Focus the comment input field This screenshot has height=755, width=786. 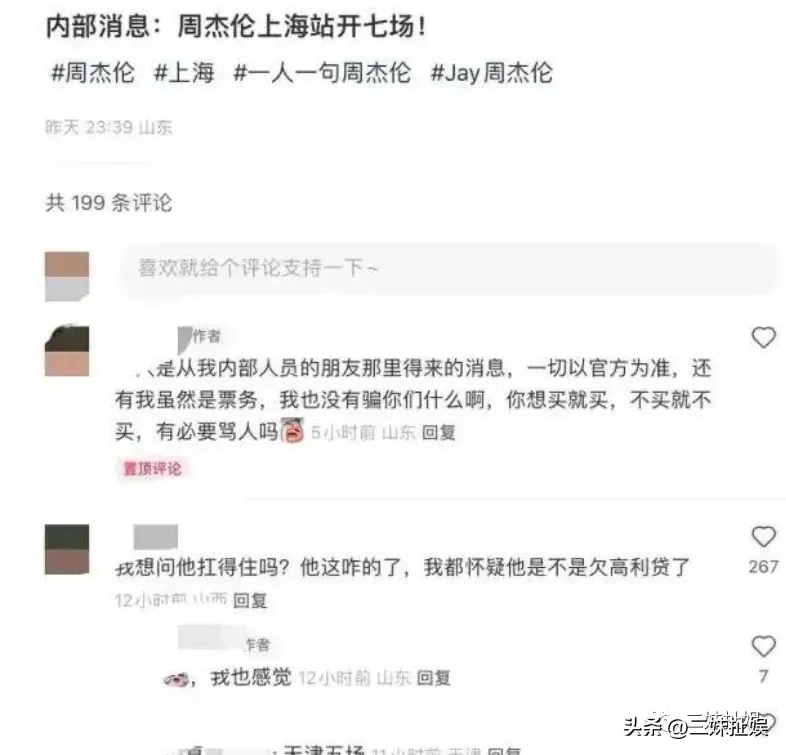pos(449,269)
